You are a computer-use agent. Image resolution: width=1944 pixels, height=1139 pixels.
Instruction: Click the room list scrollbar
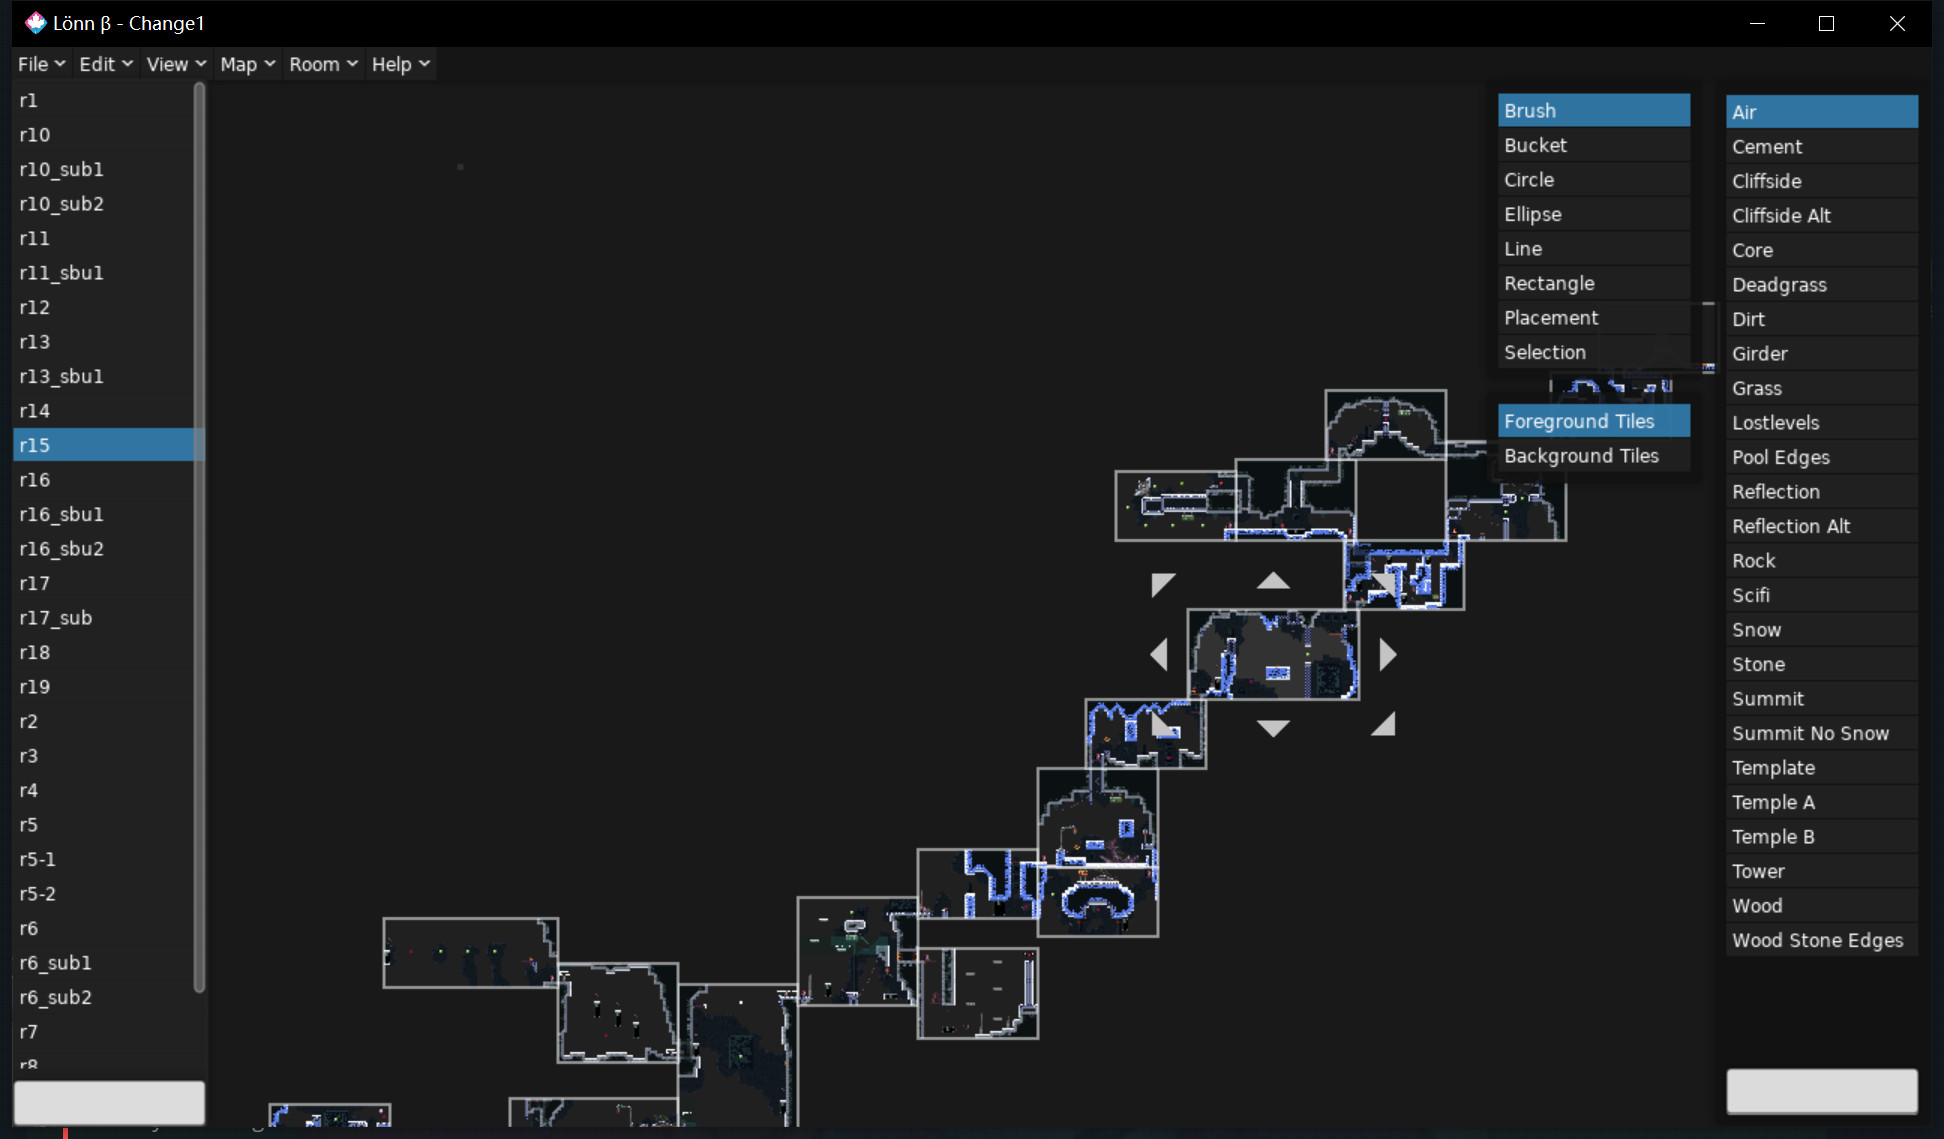(199, 540)
